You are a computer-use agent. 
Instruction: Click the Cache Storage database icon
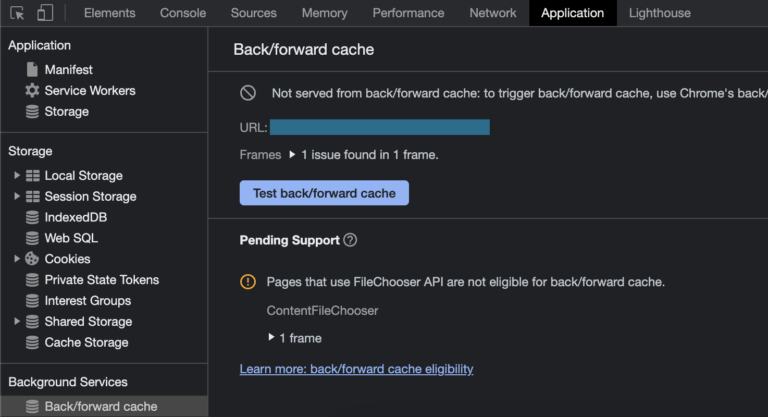coord(32,343)
